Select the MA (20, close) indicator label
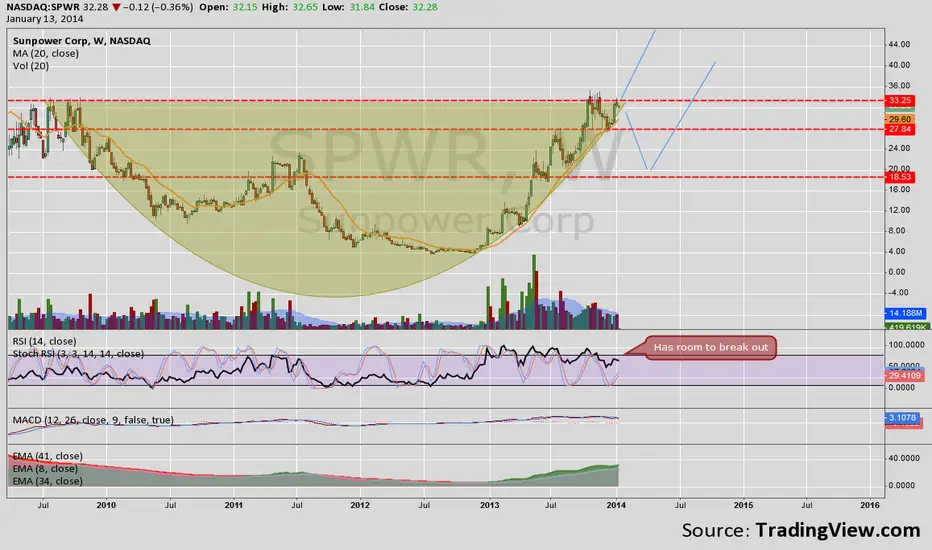This screenshot has height=550, width=932. 46,54
